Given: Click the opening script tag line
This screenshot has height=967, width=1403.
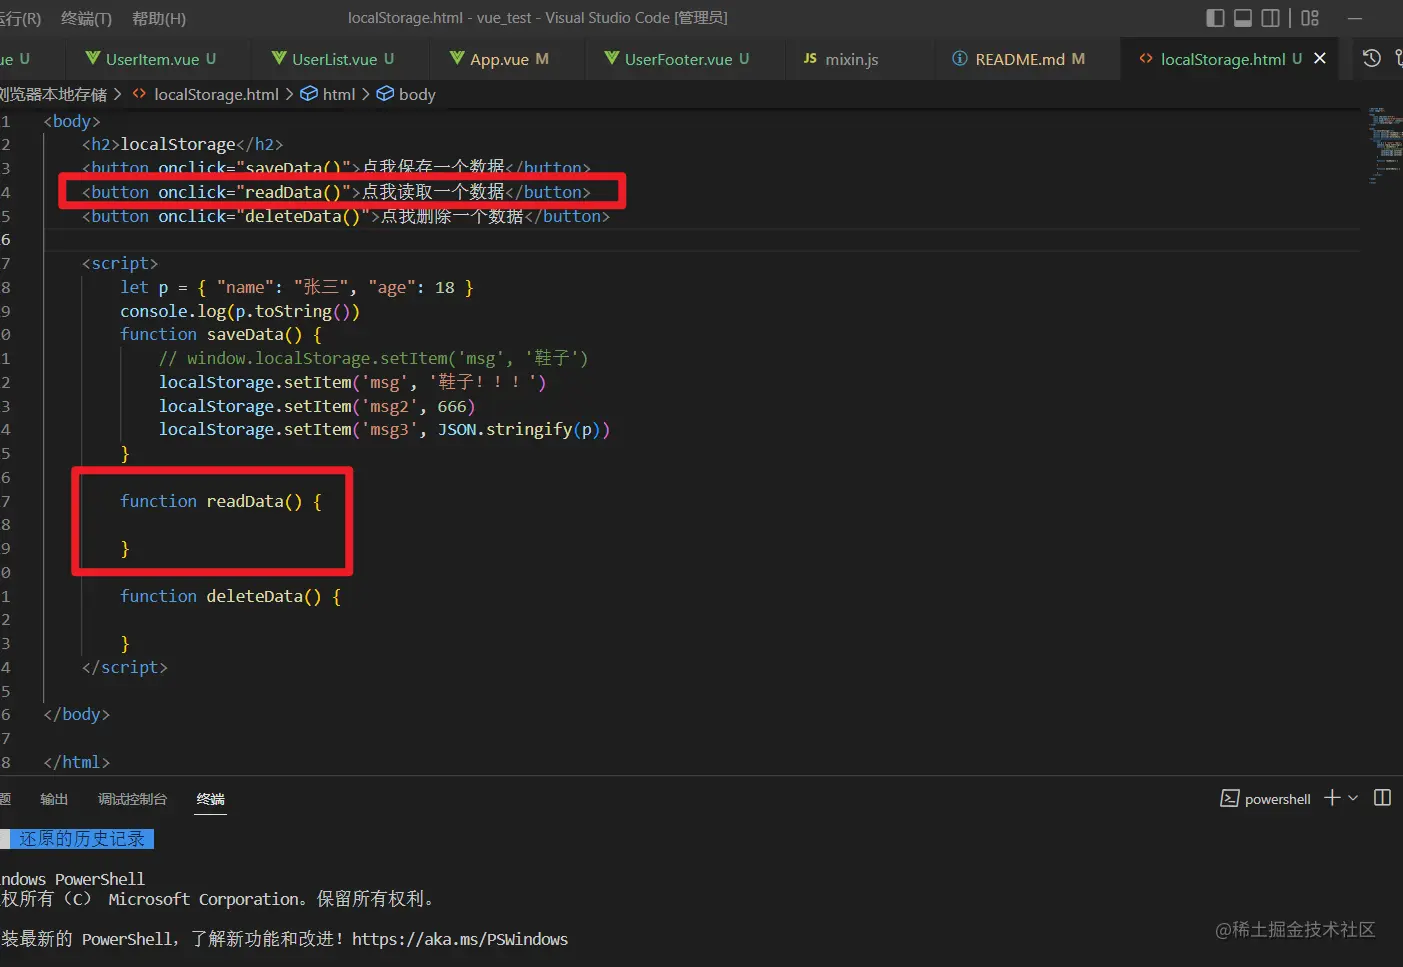Looking at the screenshot, I should [x=120, y=263].
